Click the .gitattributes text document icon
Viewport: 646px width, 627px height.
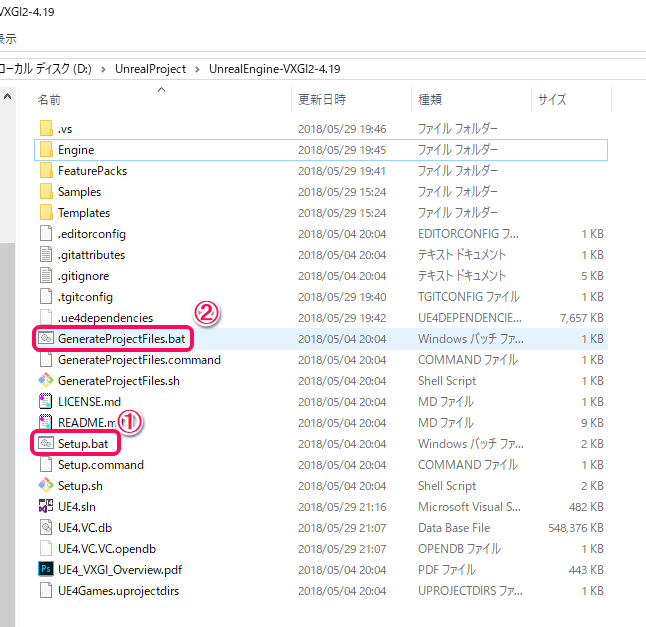46,255
